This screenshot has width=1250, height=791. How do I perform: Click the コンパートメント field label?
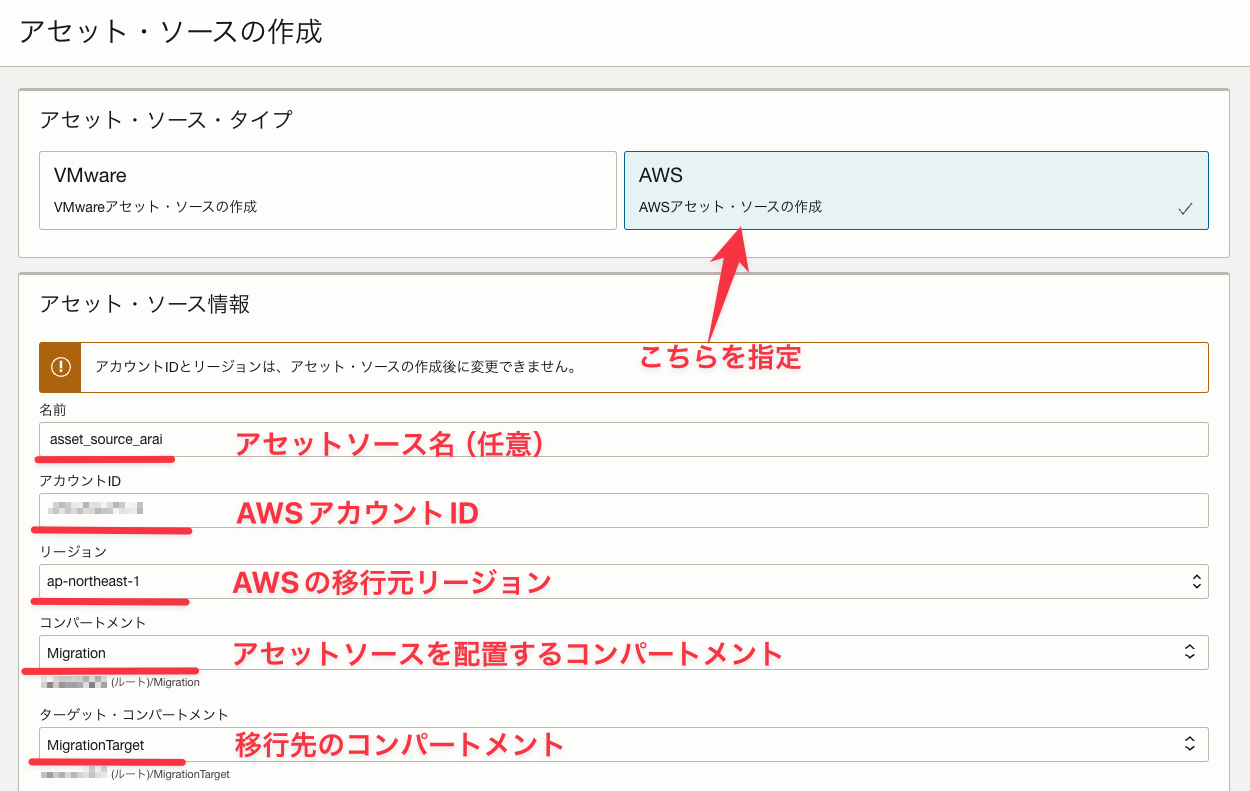(93, 623)
